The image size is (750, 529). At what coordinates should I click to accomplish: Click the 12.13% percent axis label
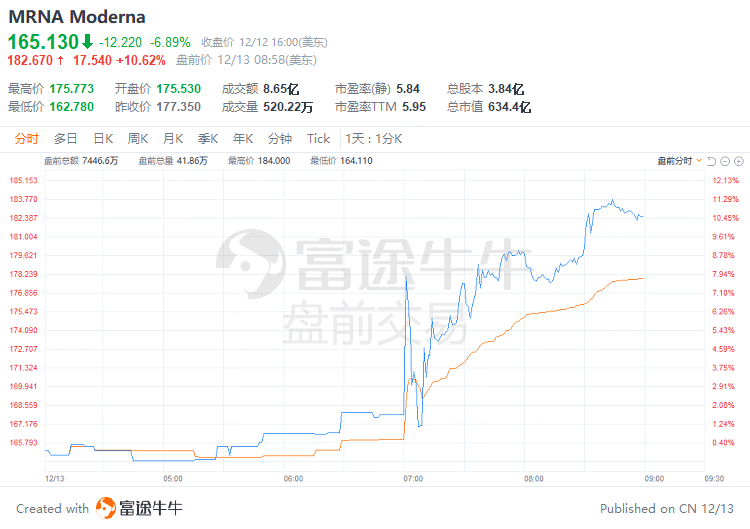click(x=726, y=180)
